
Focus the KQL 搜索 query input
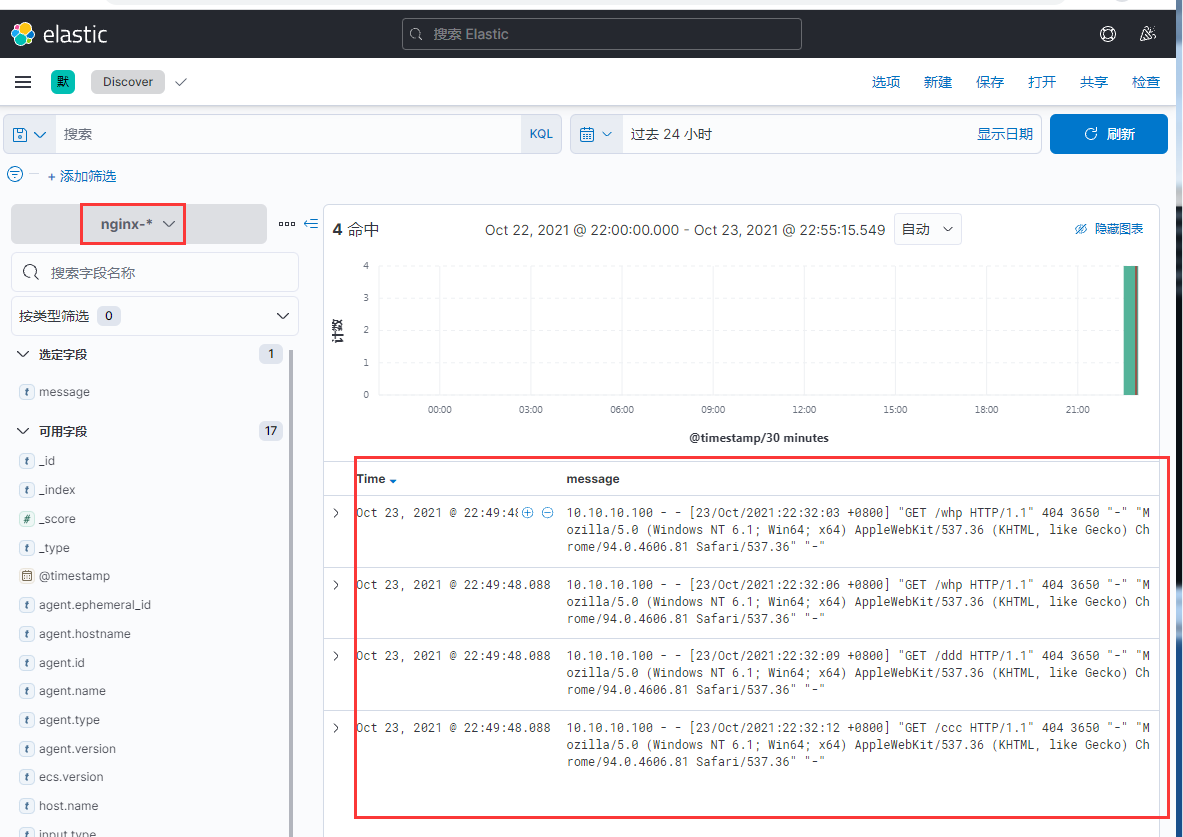(288, 134)
